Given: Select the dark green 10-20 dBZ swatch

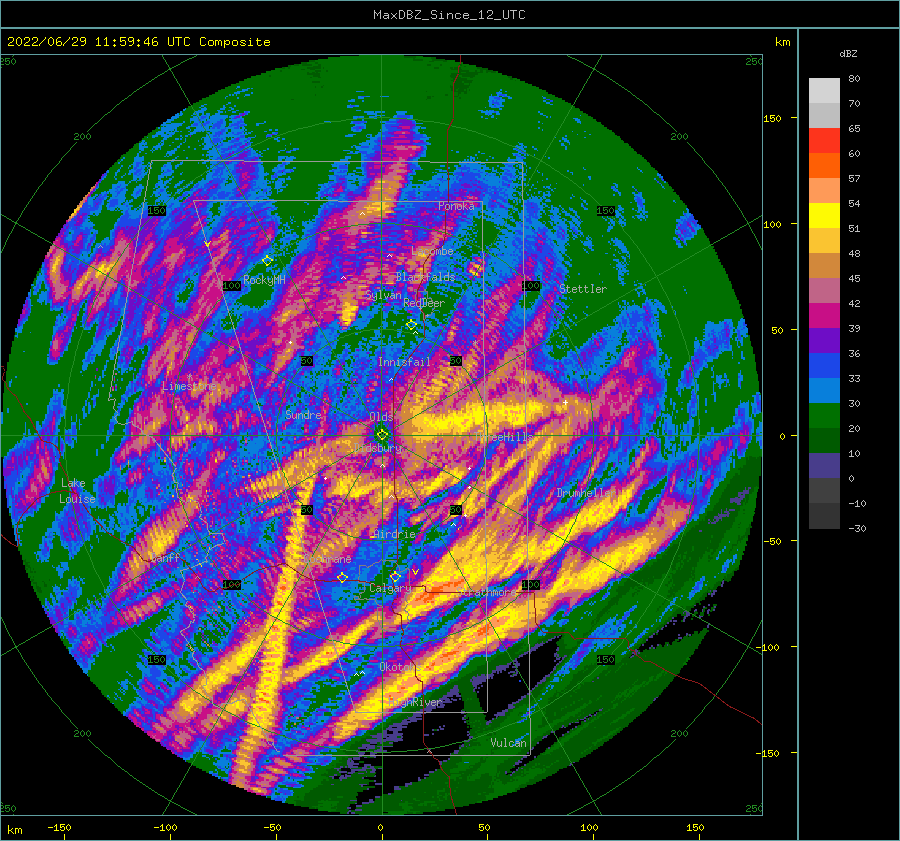Looking at the screenshot, I should pos(824,441).
